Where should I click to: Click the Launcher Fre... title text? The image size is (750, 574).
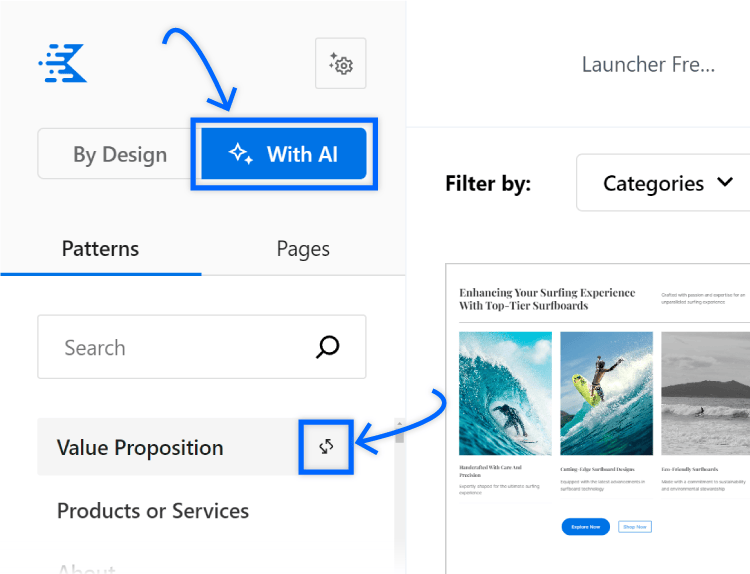tap(648, 65)
